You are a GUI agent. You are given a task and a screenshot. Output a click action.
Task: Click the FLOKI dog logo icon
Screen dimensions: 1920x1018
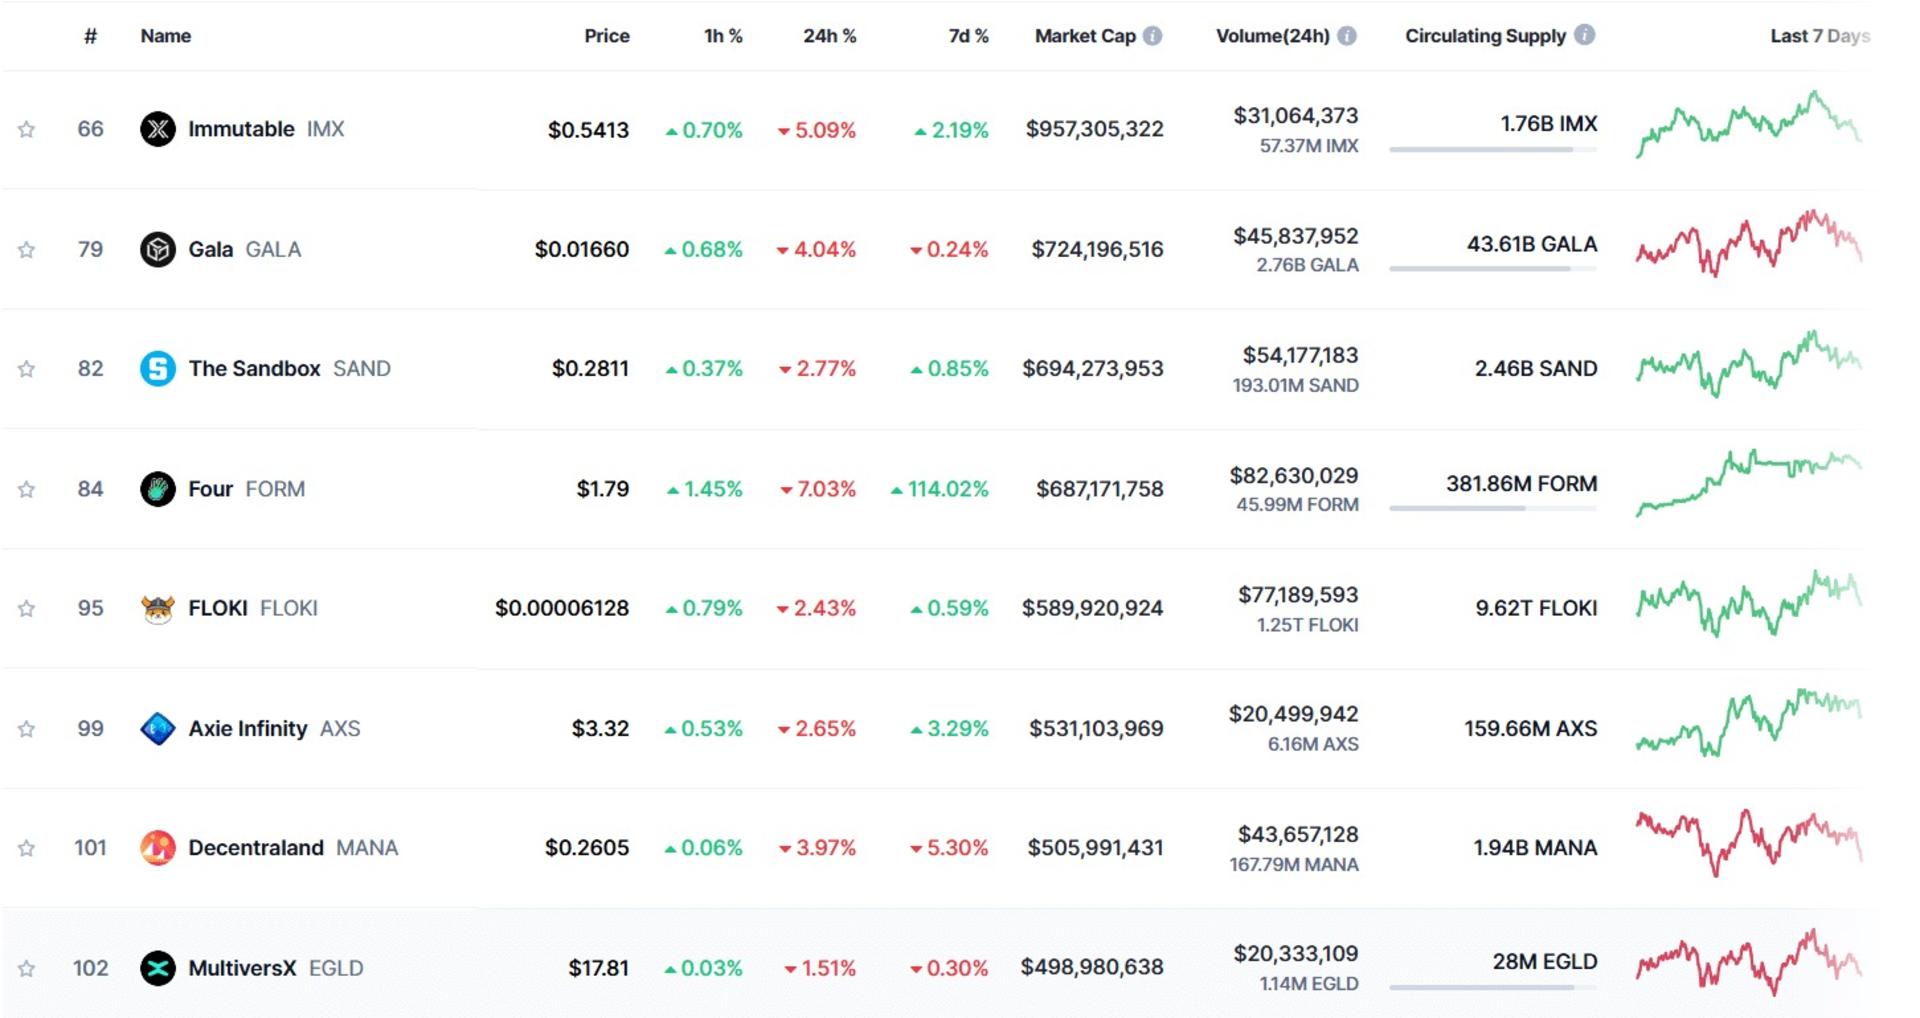(x=158, y=608)
